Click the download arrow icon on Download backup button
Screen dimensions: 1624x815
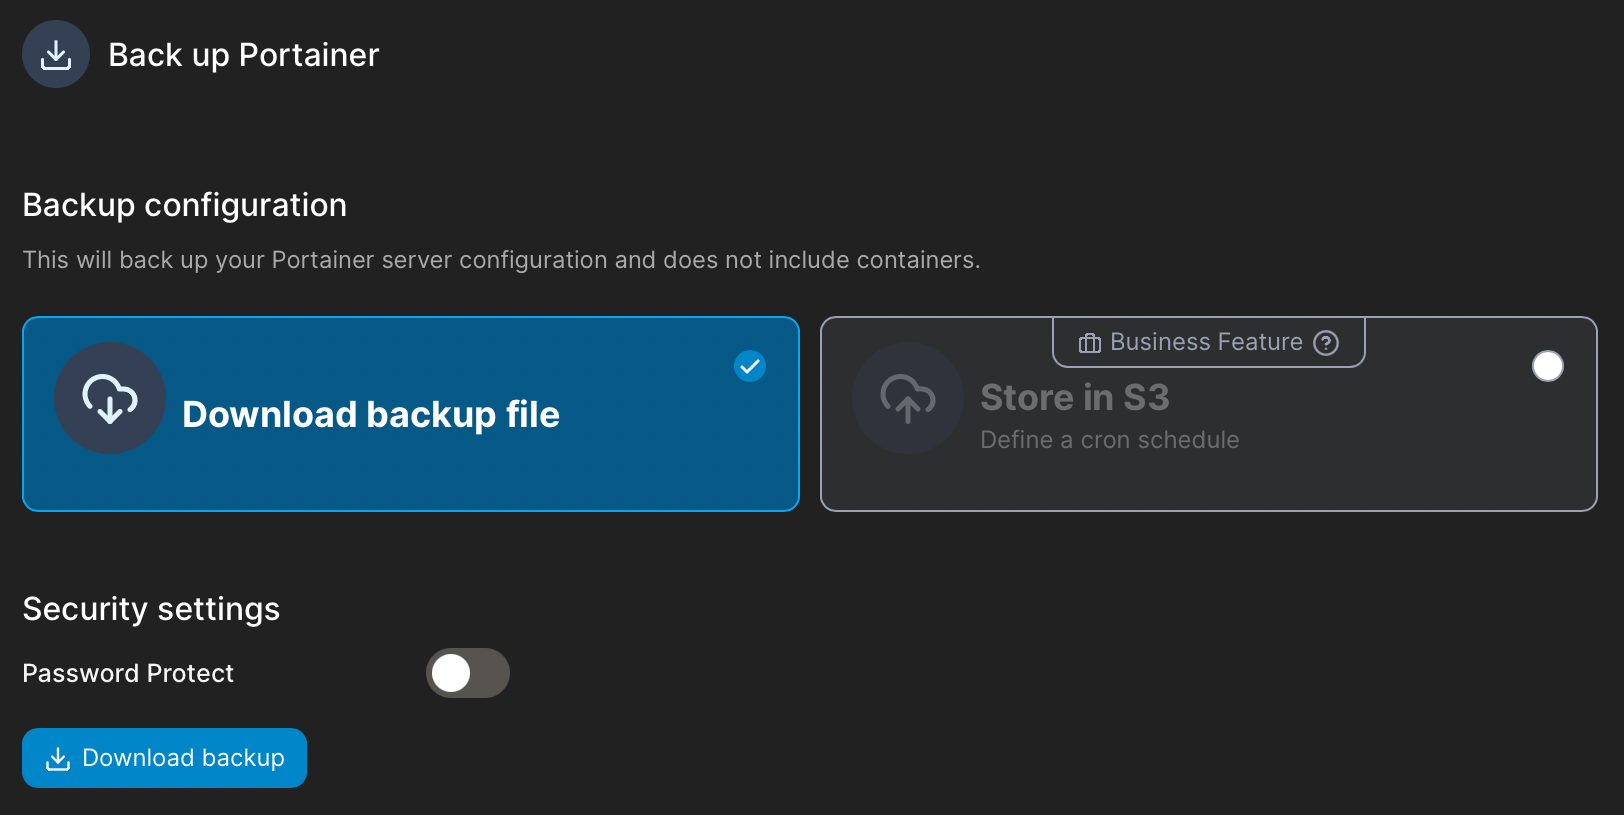(x=58, y=758)
